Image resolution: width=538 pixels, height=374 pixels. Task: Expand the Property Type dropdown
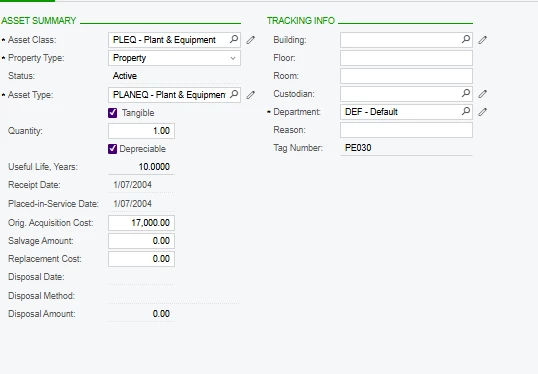(233, 58)
